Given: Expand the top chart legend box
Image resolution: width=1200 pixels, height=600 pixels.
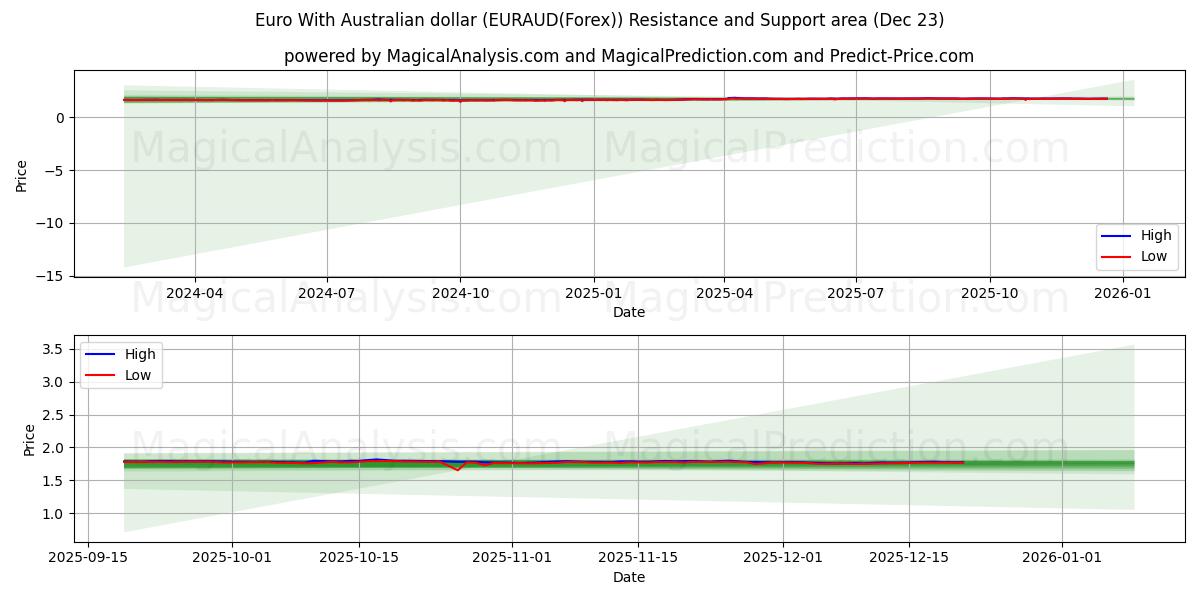Looking at the screenshot, I should pos(1139,245).
